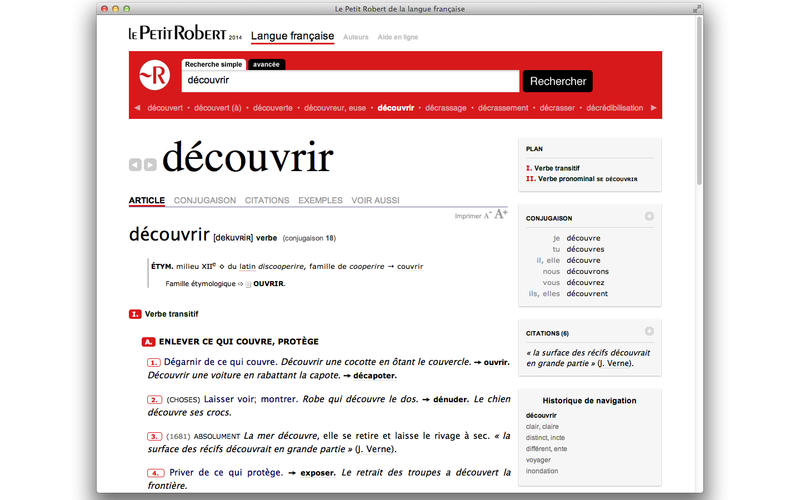Image resolution: width=800 pixels, height=500 pixels.
Task: Open word décrassement in strip
Action: click(503, 108)
